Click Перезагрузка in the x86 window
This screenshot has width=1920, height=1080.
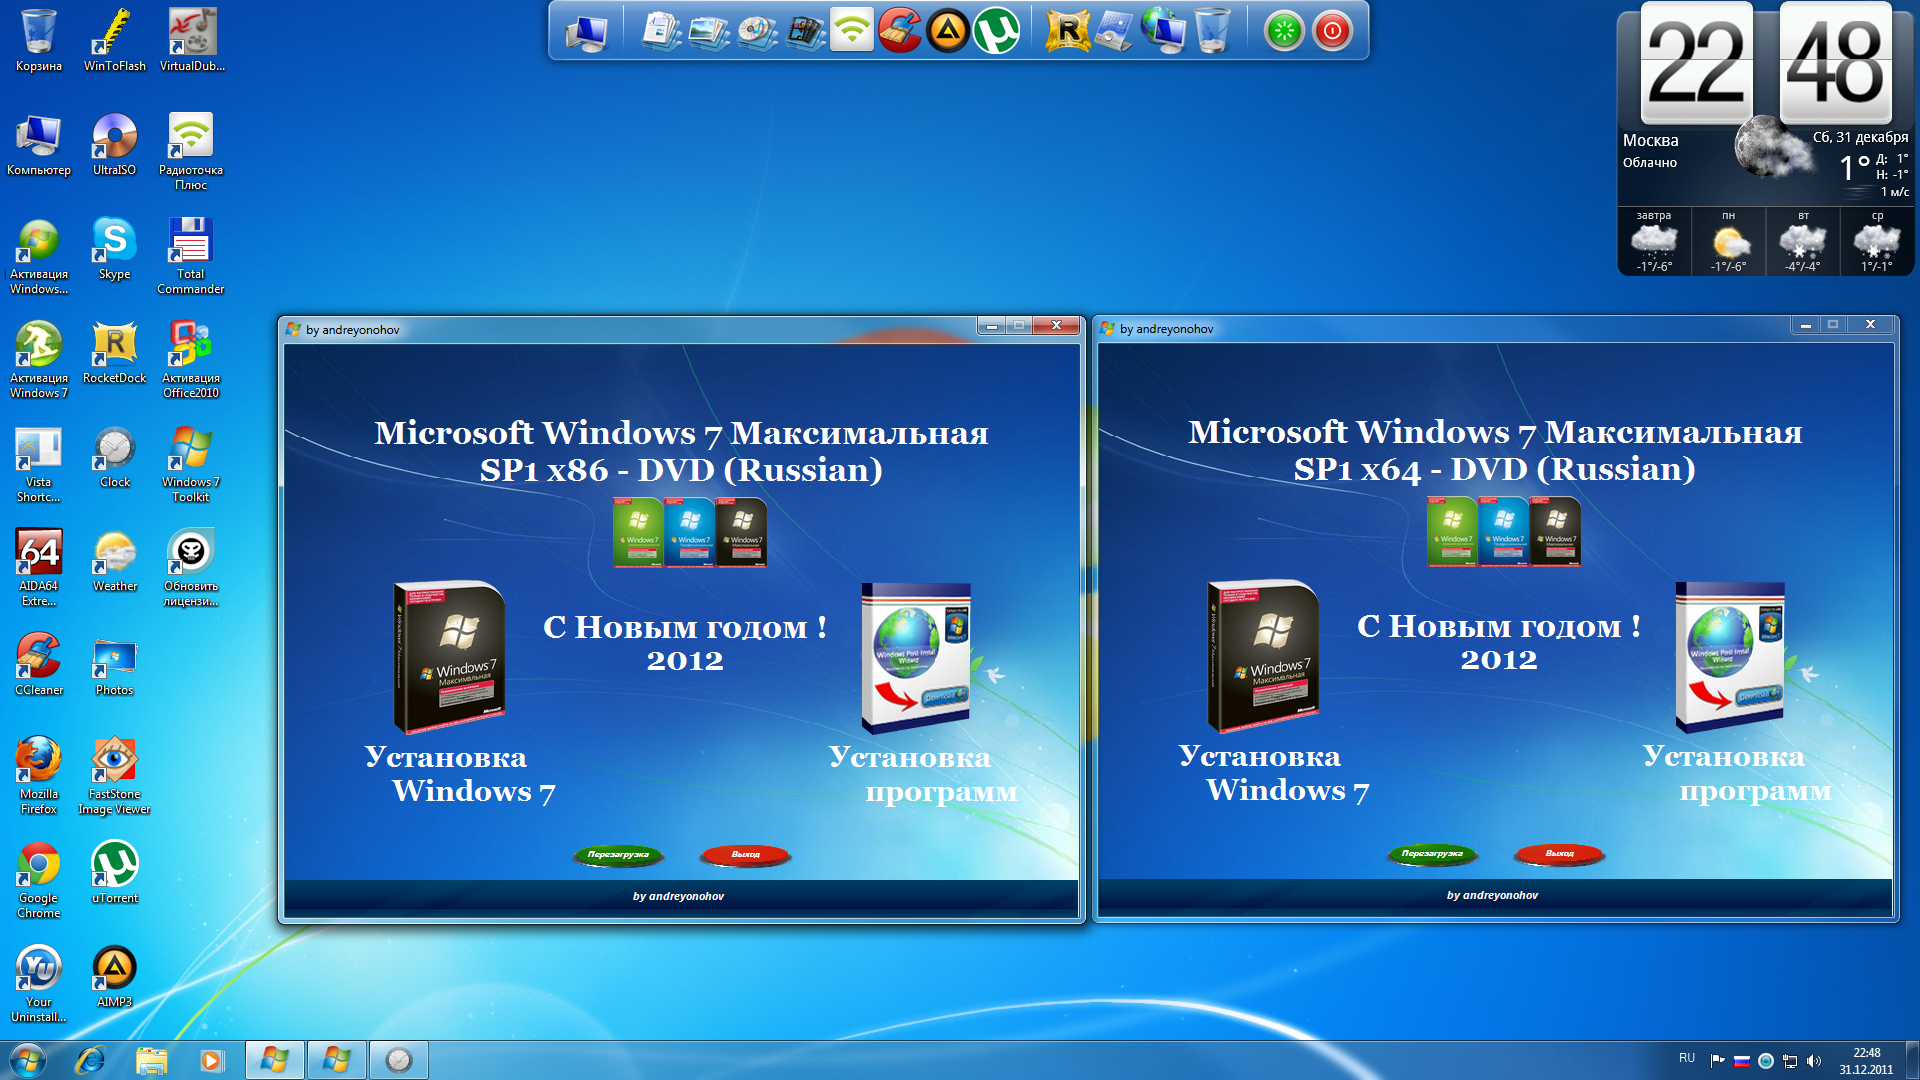click(618, 855)
